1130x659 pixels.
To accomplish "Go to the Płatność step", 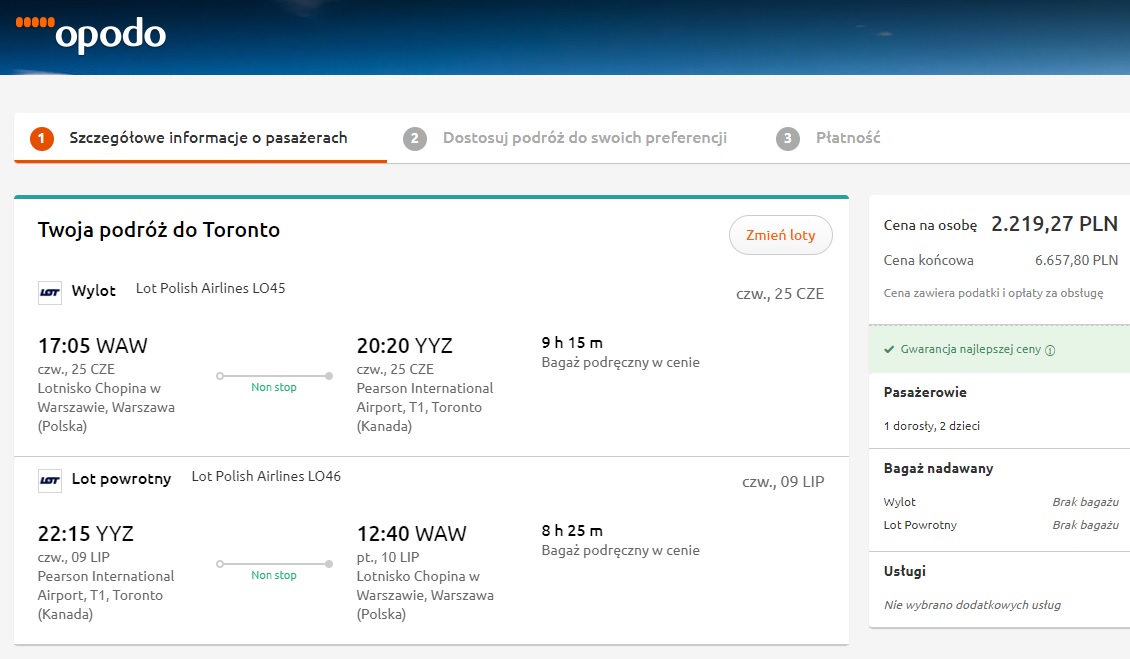I will [x=848, y=138].
